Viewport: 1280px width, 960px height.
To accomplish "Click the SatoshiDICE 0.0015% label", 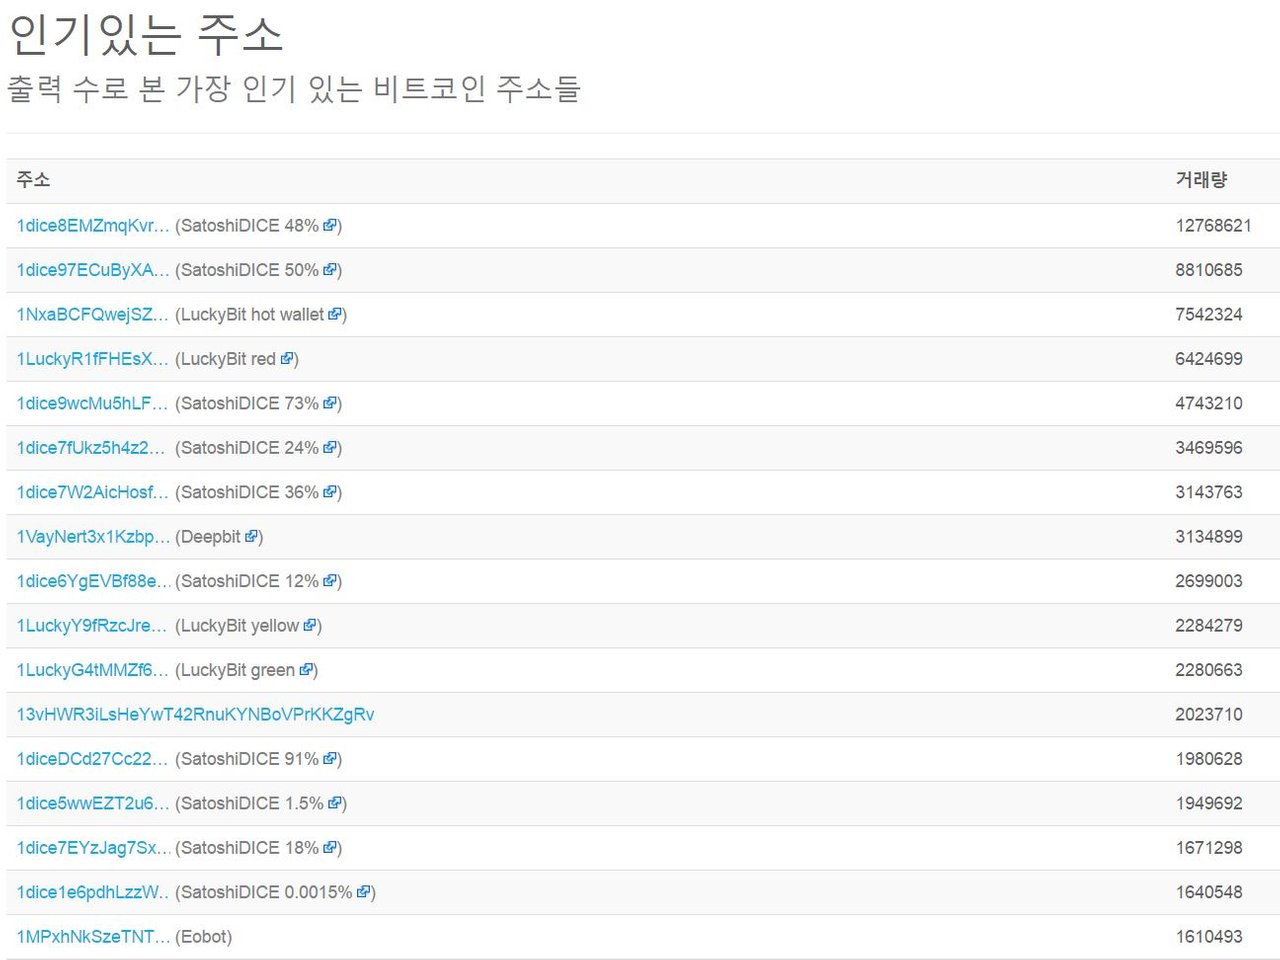I will pos(267,892).
